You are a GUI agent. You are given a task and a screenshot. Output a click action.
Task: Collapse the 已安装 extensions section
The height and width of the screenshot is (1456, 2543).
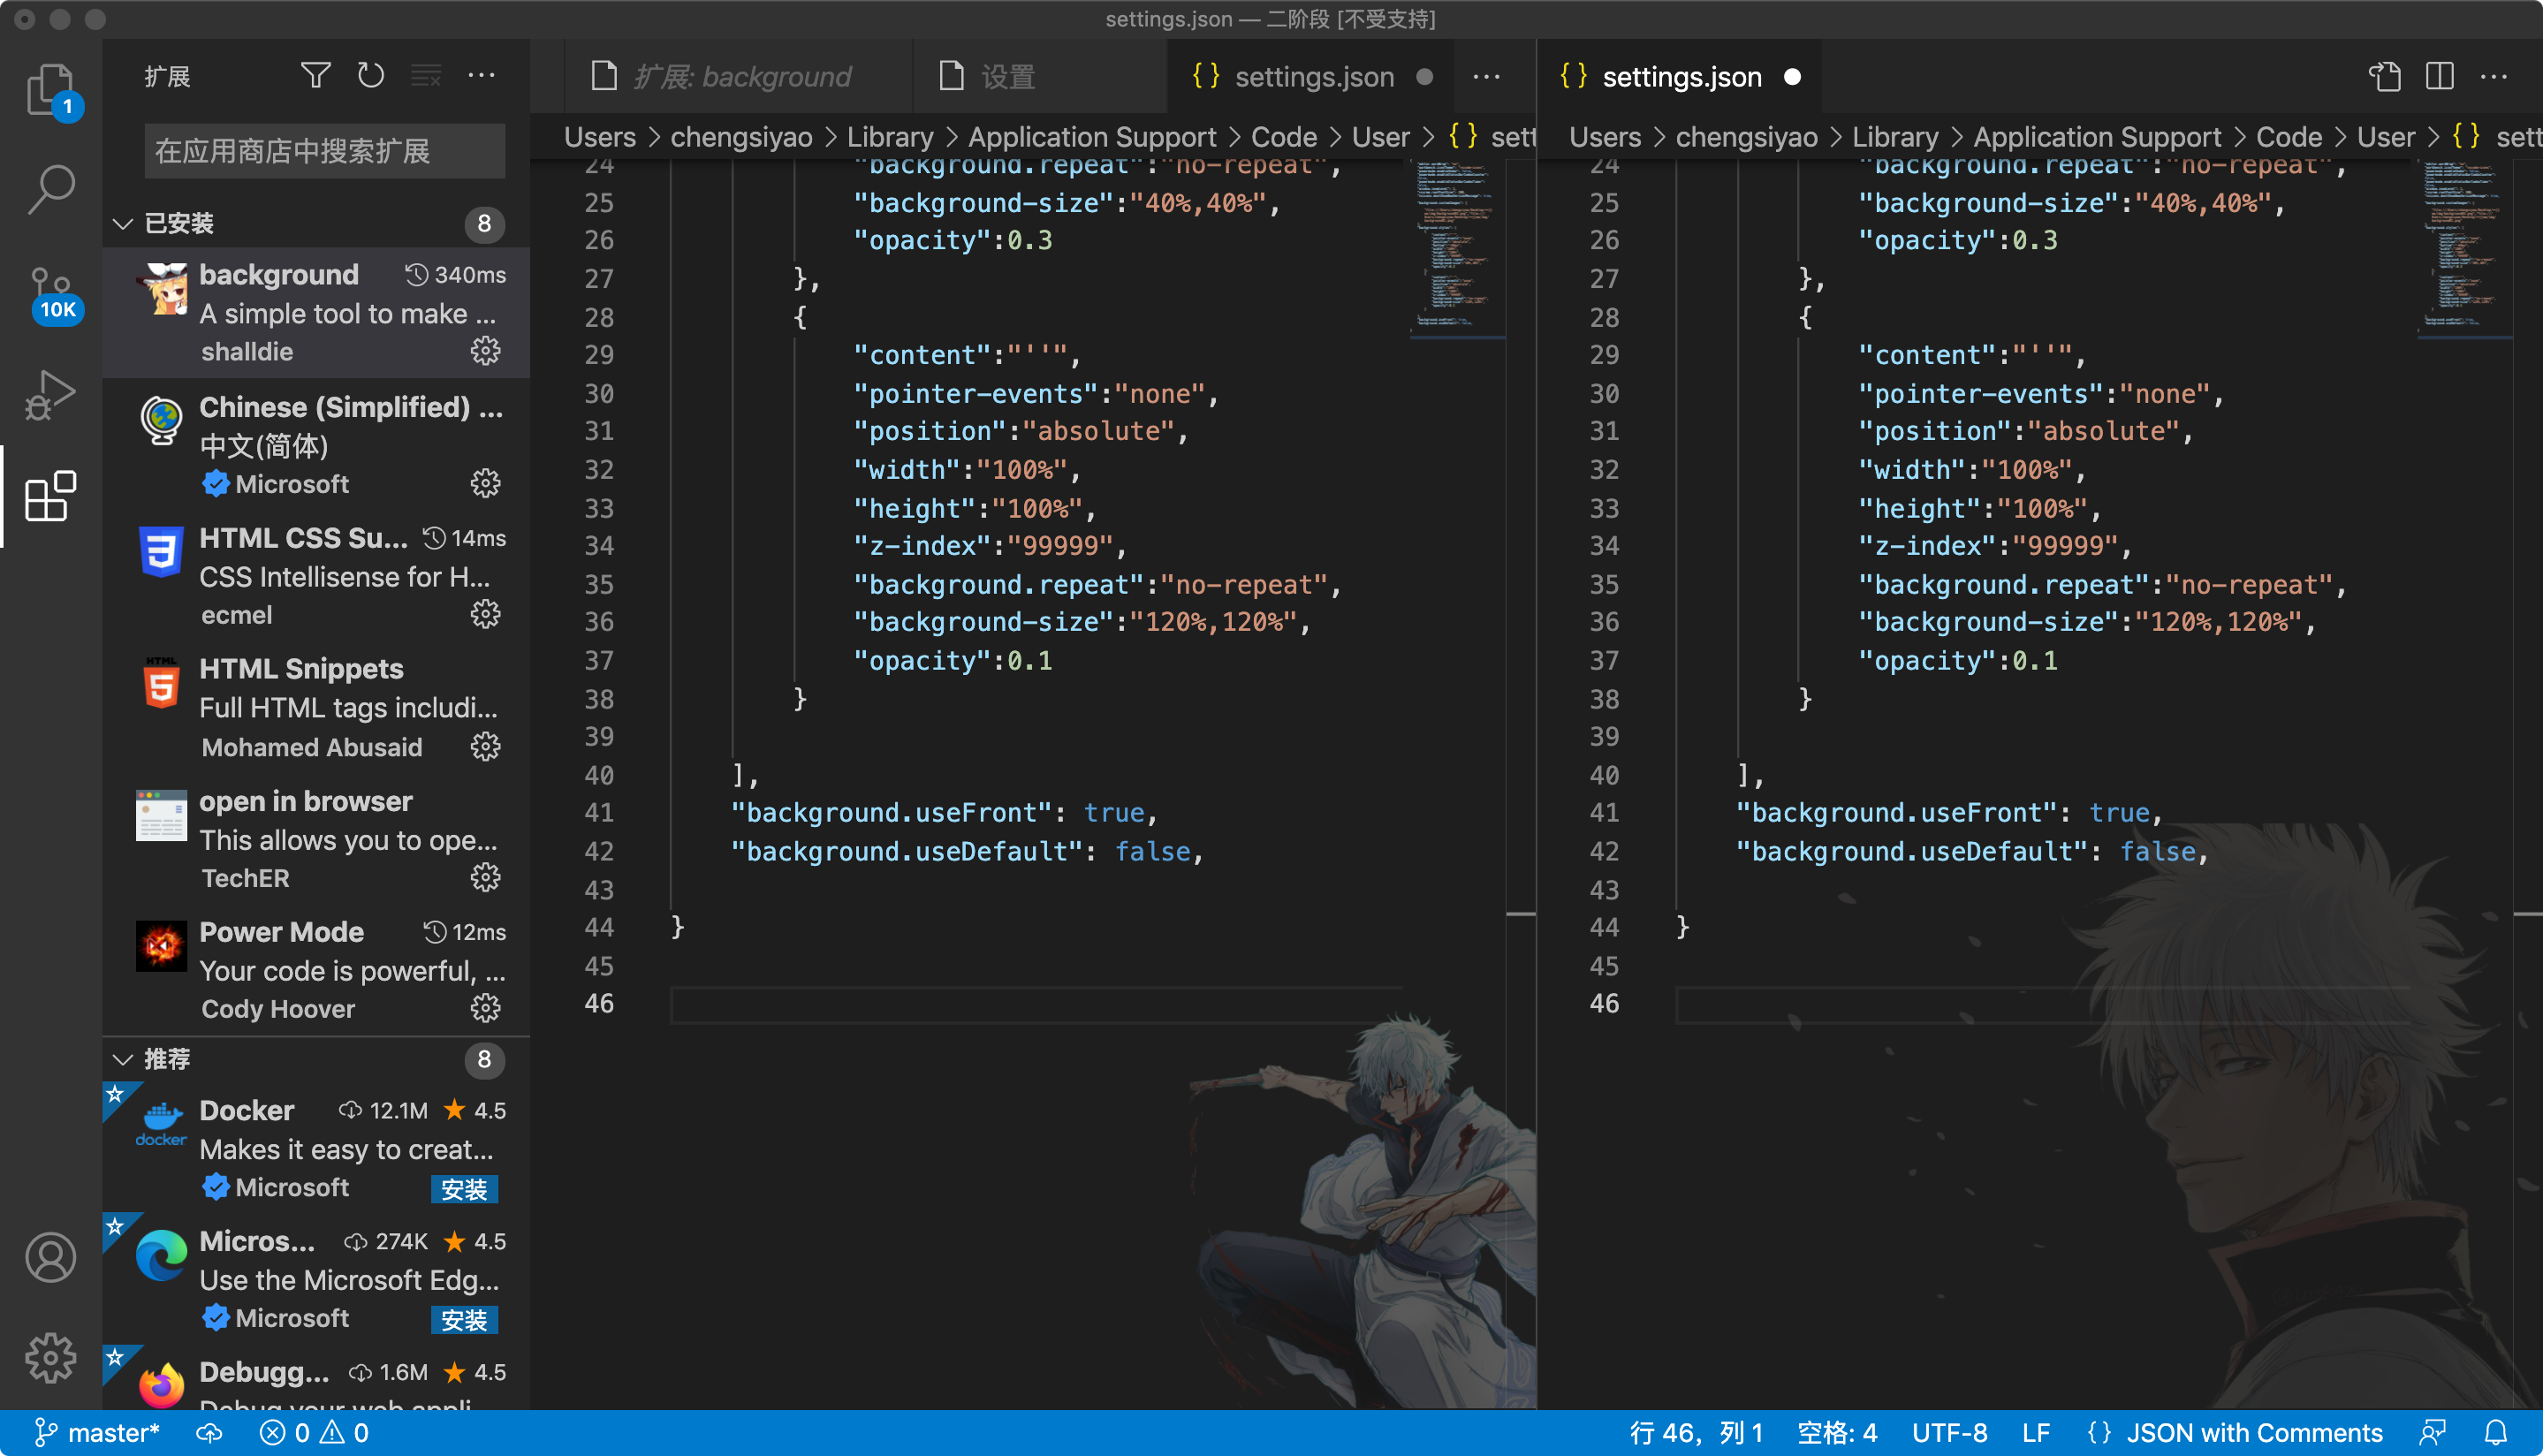[x=124, y=223]
